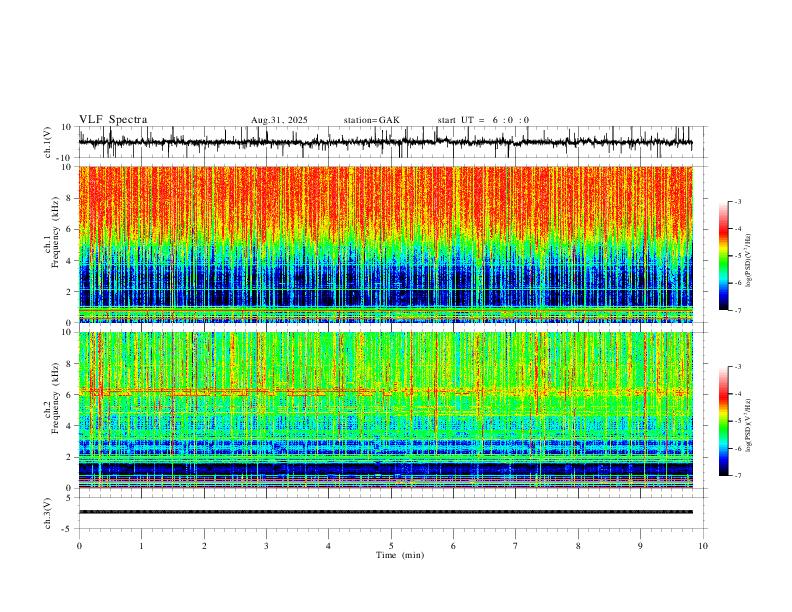Image resolution: width=792 pixels, height=612 pixels.
Task: Click time axis tick label "1"
Action: tap(141, 546)
